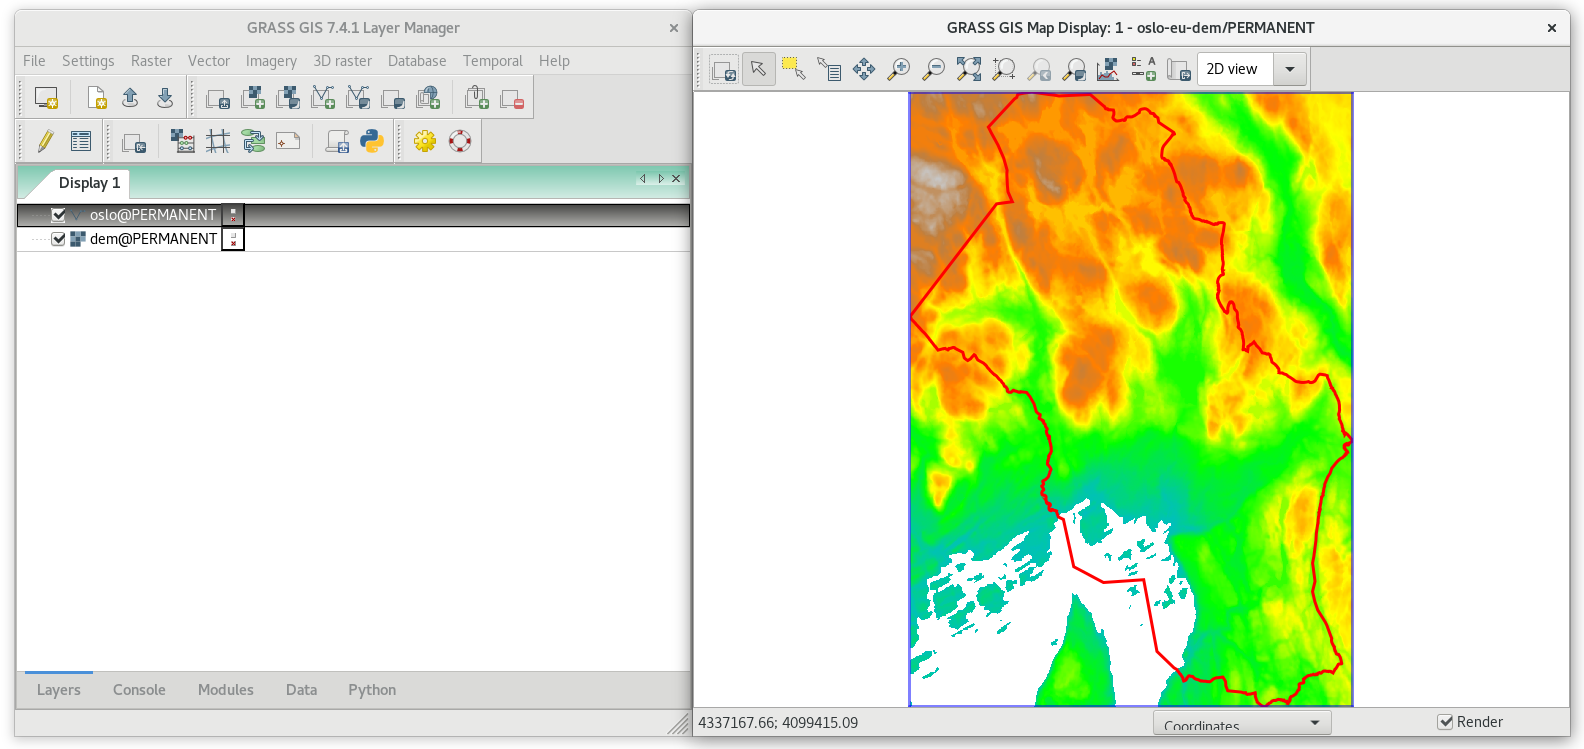
Task: Select the Query raster/vector map tool
Action: pyautogui.click(x=829, y=69)
